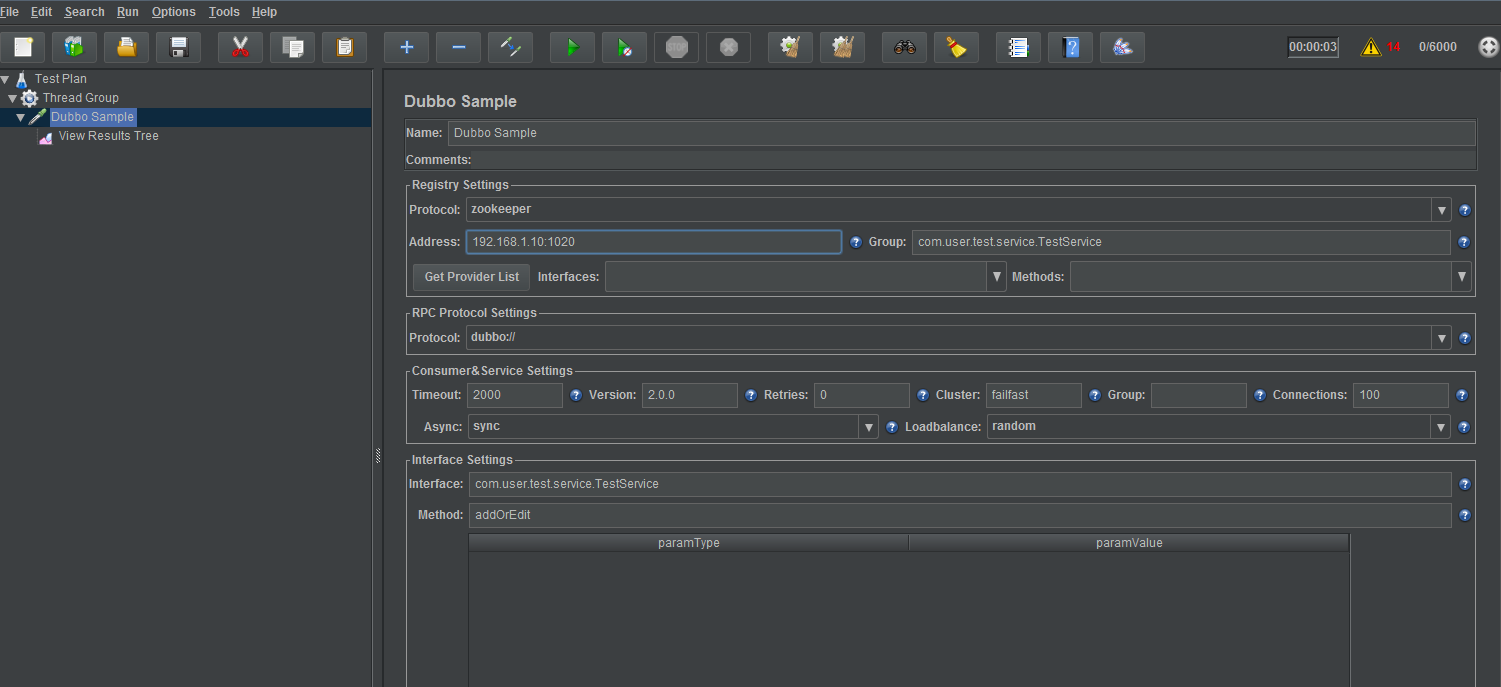The width and height of the screenshot is (1501, 687).
Task: Click the Address field 192.168.1.10:1020
Action: (x=653, y=242)
